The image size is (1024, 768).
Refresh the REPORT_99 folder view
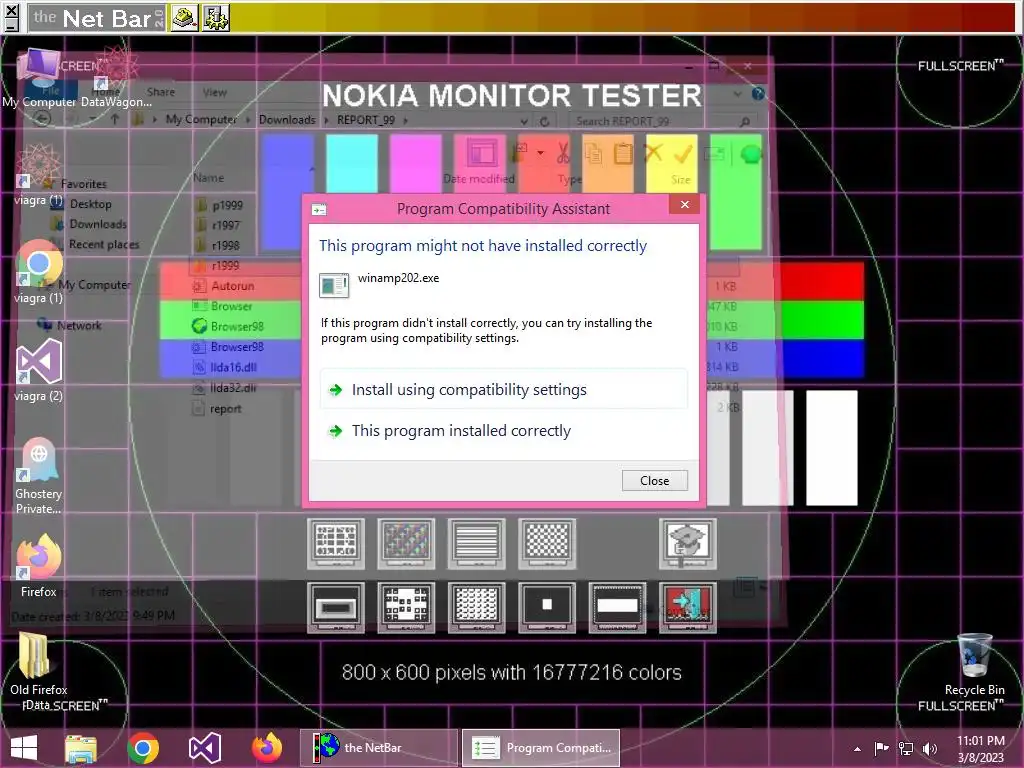pos(544,121)
